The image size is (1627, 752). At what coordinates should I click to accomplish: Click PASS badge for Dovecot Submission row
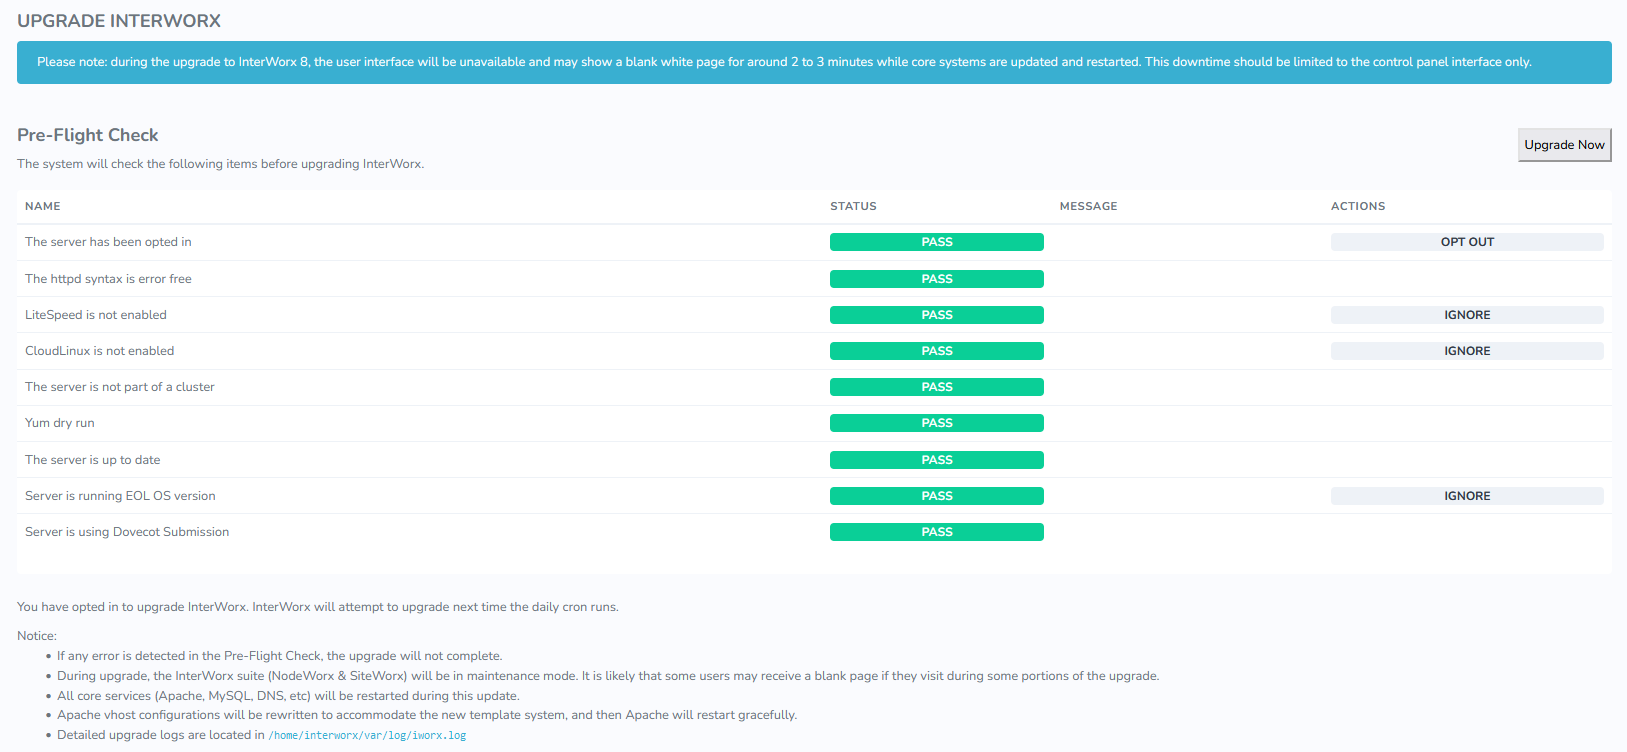point(936,532)
